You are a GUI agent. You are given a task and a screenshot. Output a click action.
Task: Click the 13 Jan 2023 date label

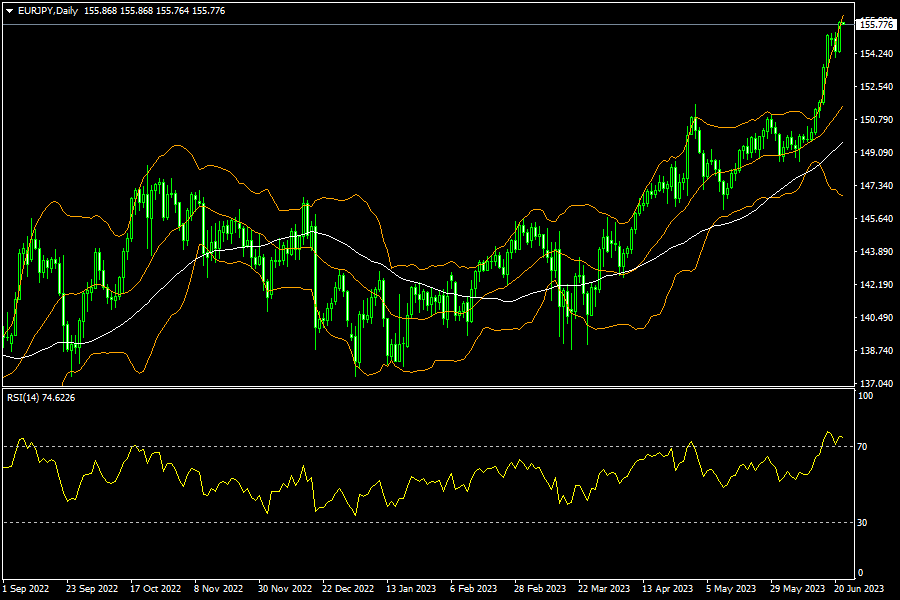[x=411, y=589]
